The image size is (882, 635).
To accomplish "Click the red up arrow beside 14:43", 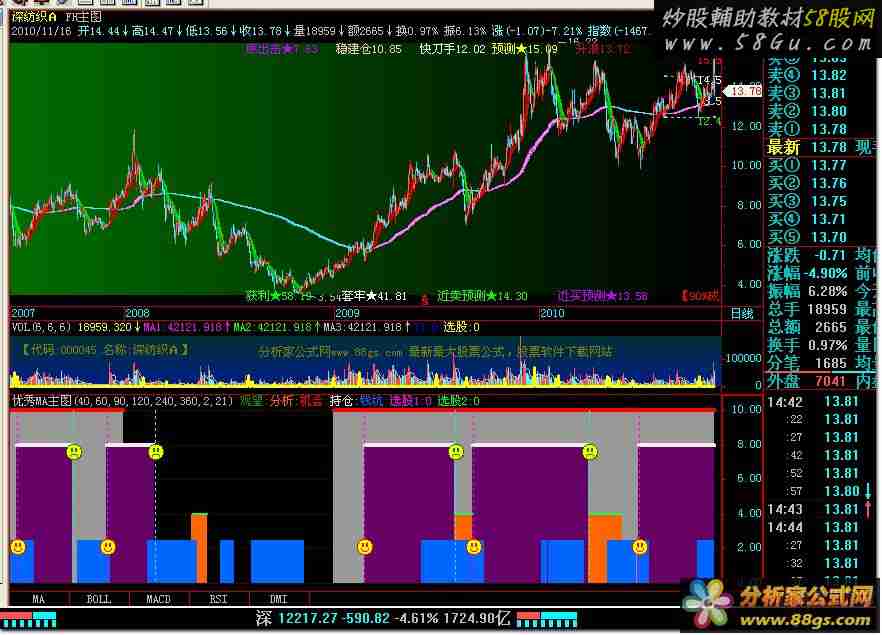I will click(868, 509).
